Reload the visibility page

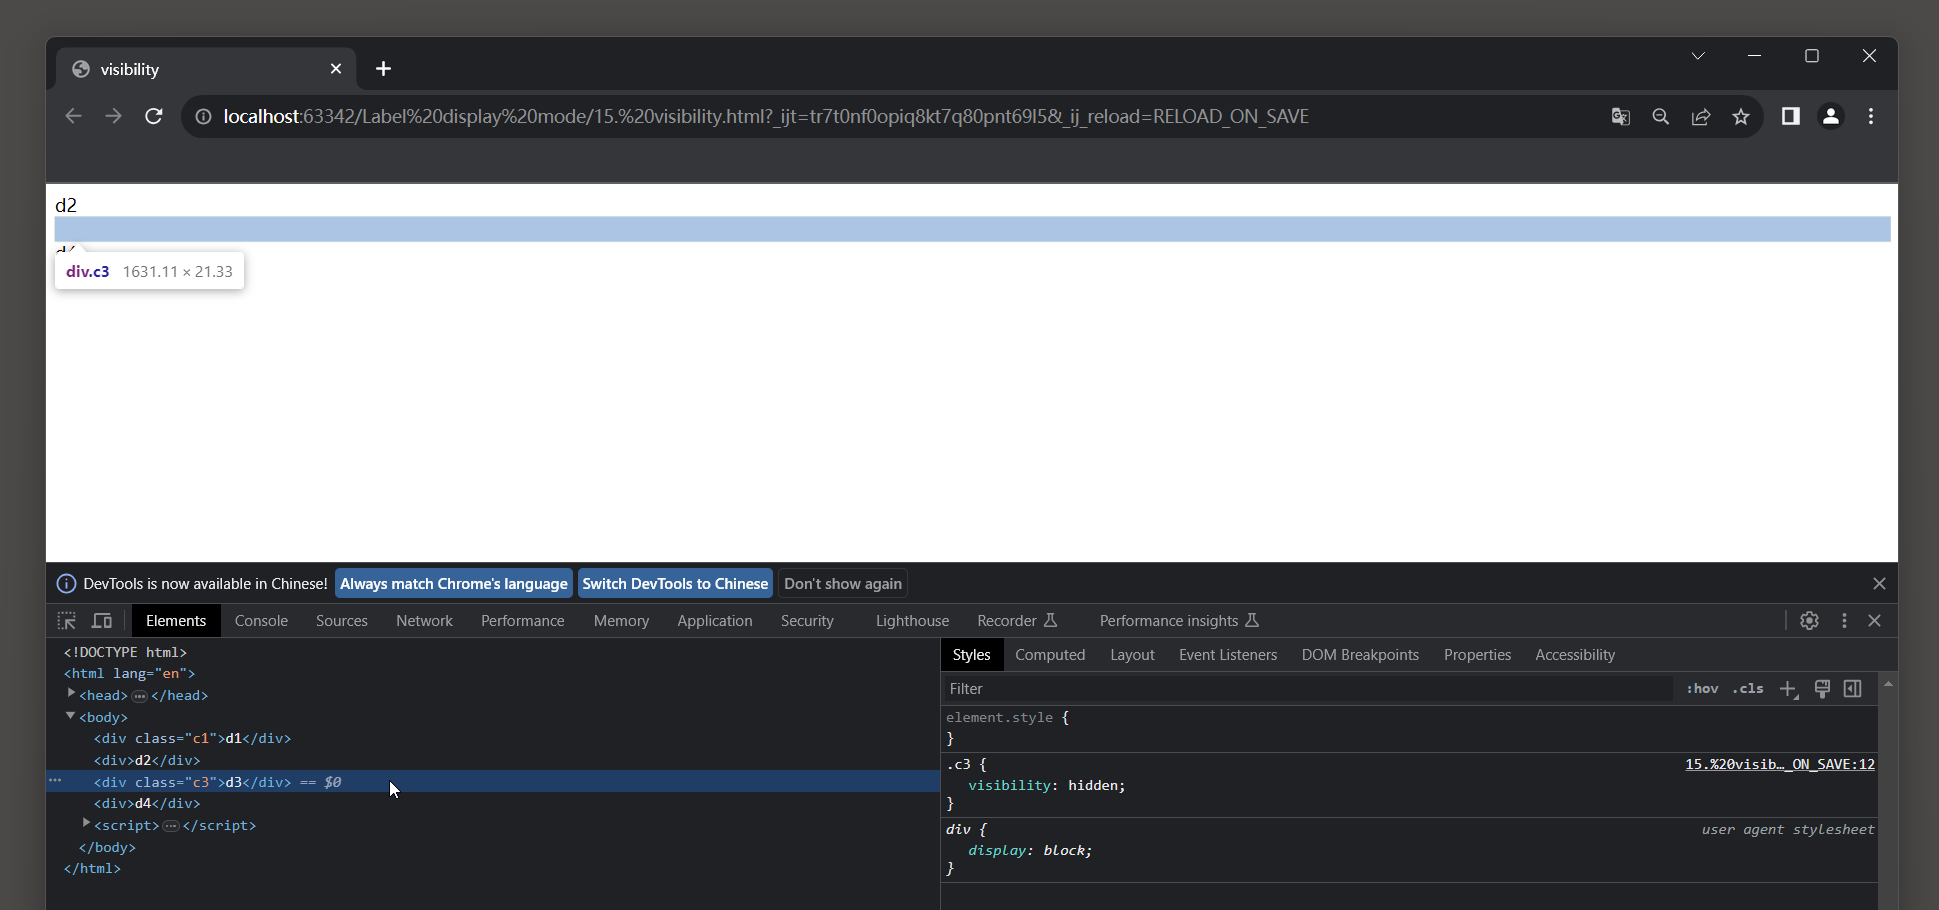153,116
